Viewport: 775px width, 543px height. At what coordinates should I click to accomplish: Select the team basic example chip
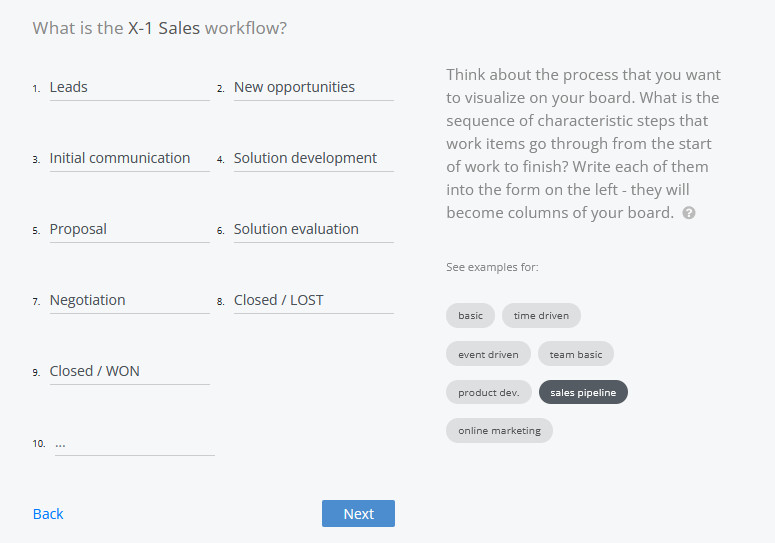click(x=576, y=354)
